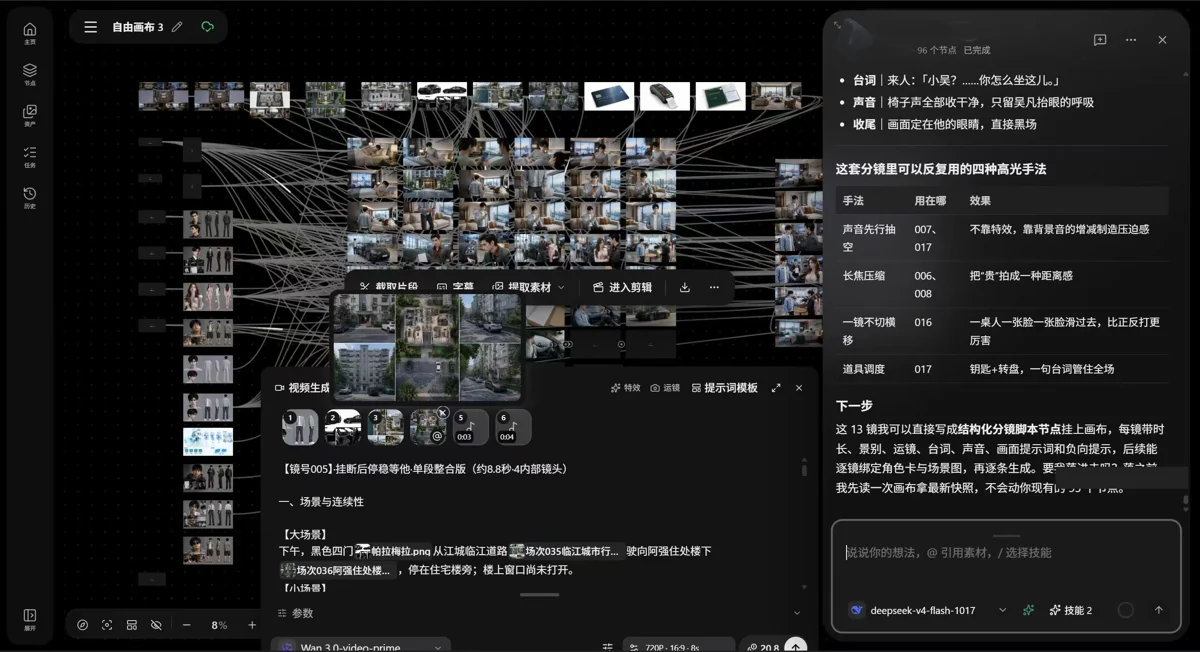Open the 主页 home sidebar icon
Viewport: 1200px width, 652px height.
pos(29,33)
